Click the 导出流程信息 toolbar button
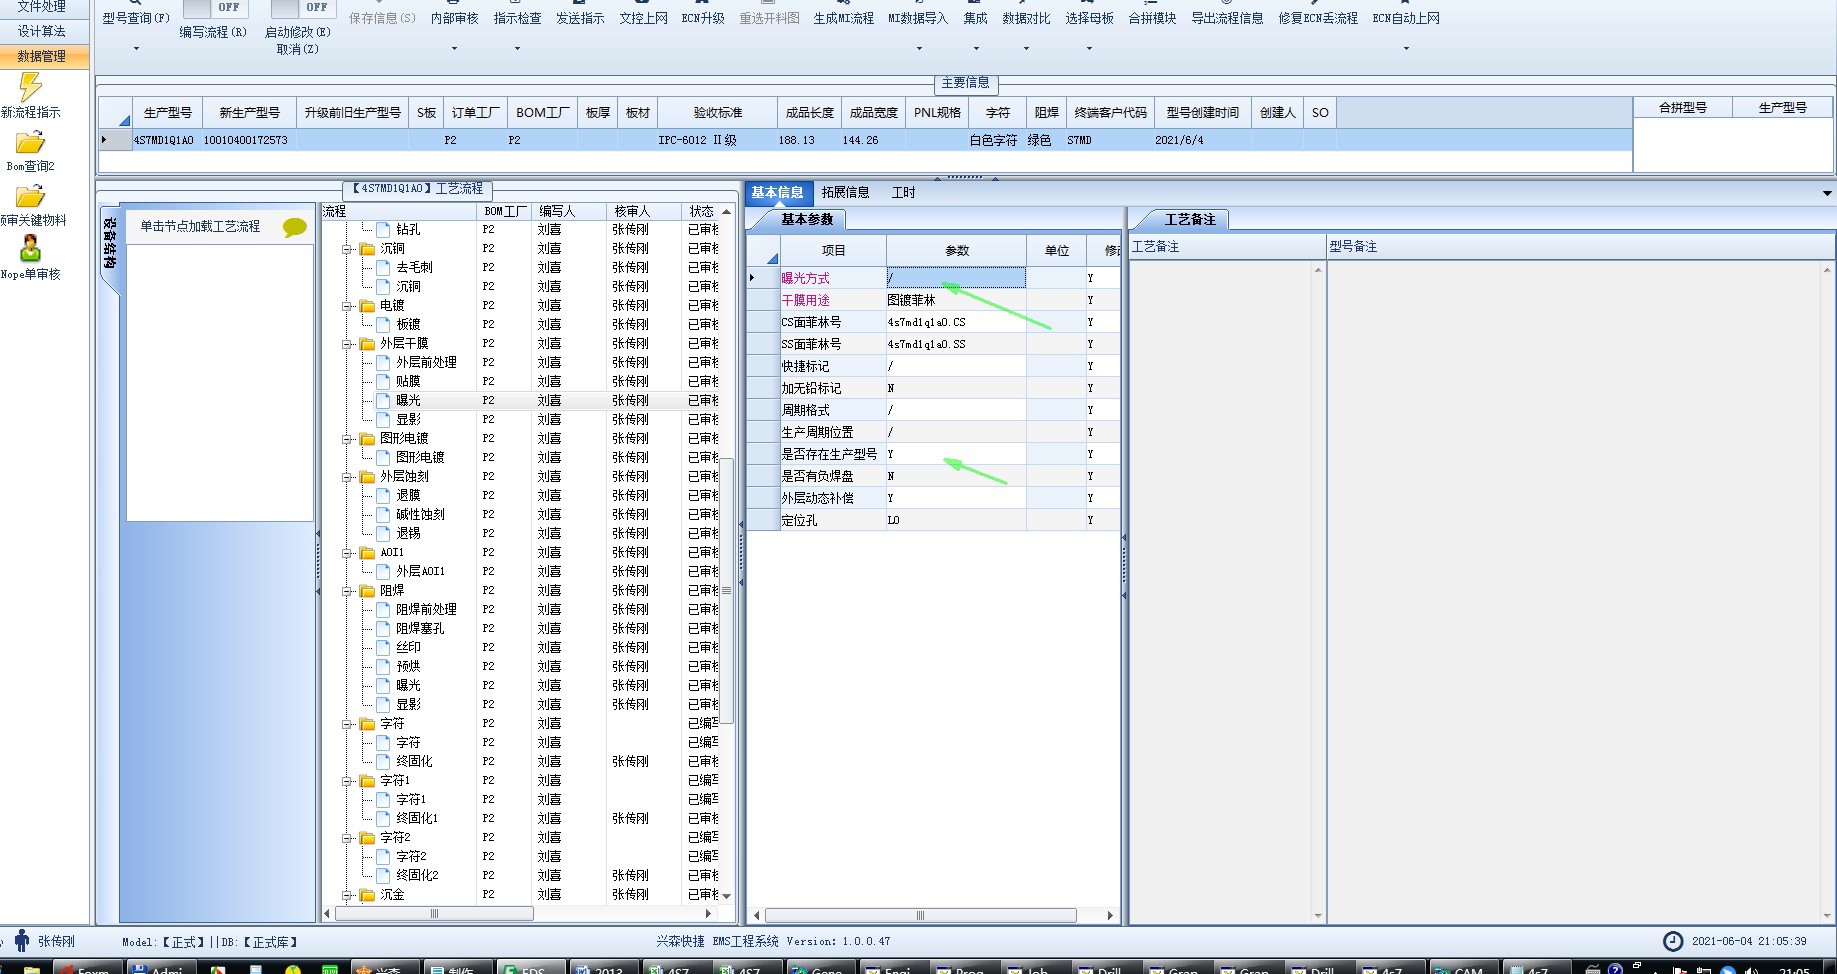Image resolution: width=1837 pixels, height=974 pixels. coord(1227,18)
